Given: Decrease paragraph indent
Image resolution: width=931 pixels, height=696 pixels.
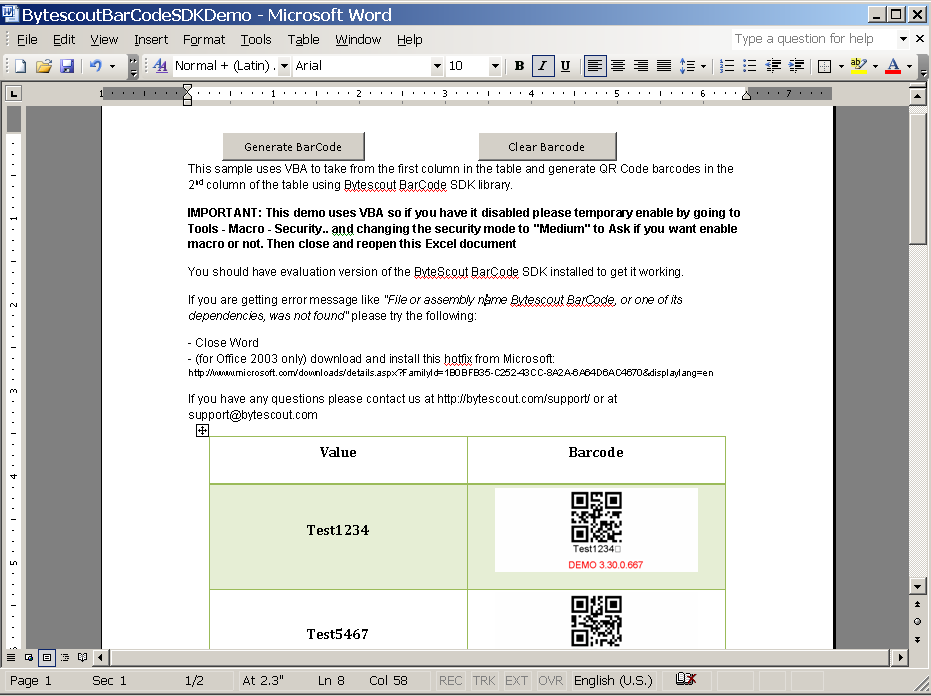Looking at the screenshot, I should [x=772, y=66].
